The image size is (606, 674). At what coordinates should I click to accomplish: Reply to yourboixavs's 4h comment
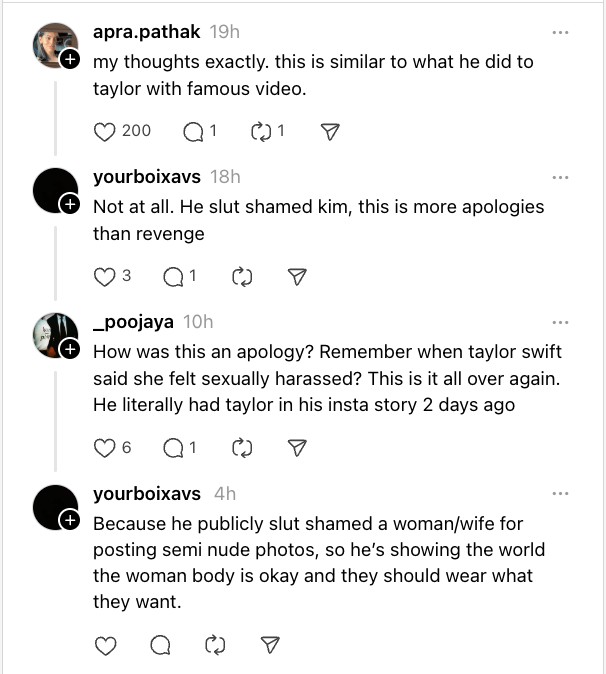(x=160, y=646)
